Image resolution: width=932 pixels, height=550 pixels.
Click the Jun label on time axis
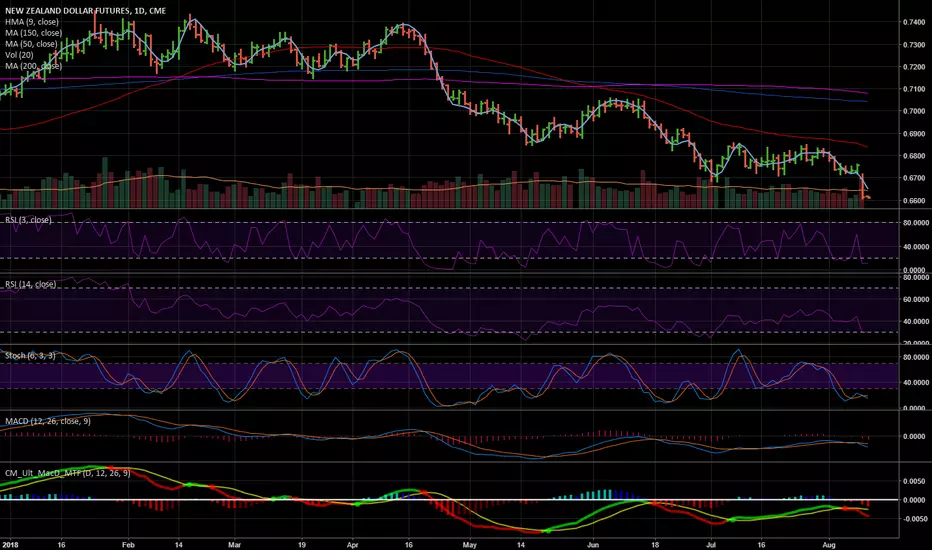593,545
